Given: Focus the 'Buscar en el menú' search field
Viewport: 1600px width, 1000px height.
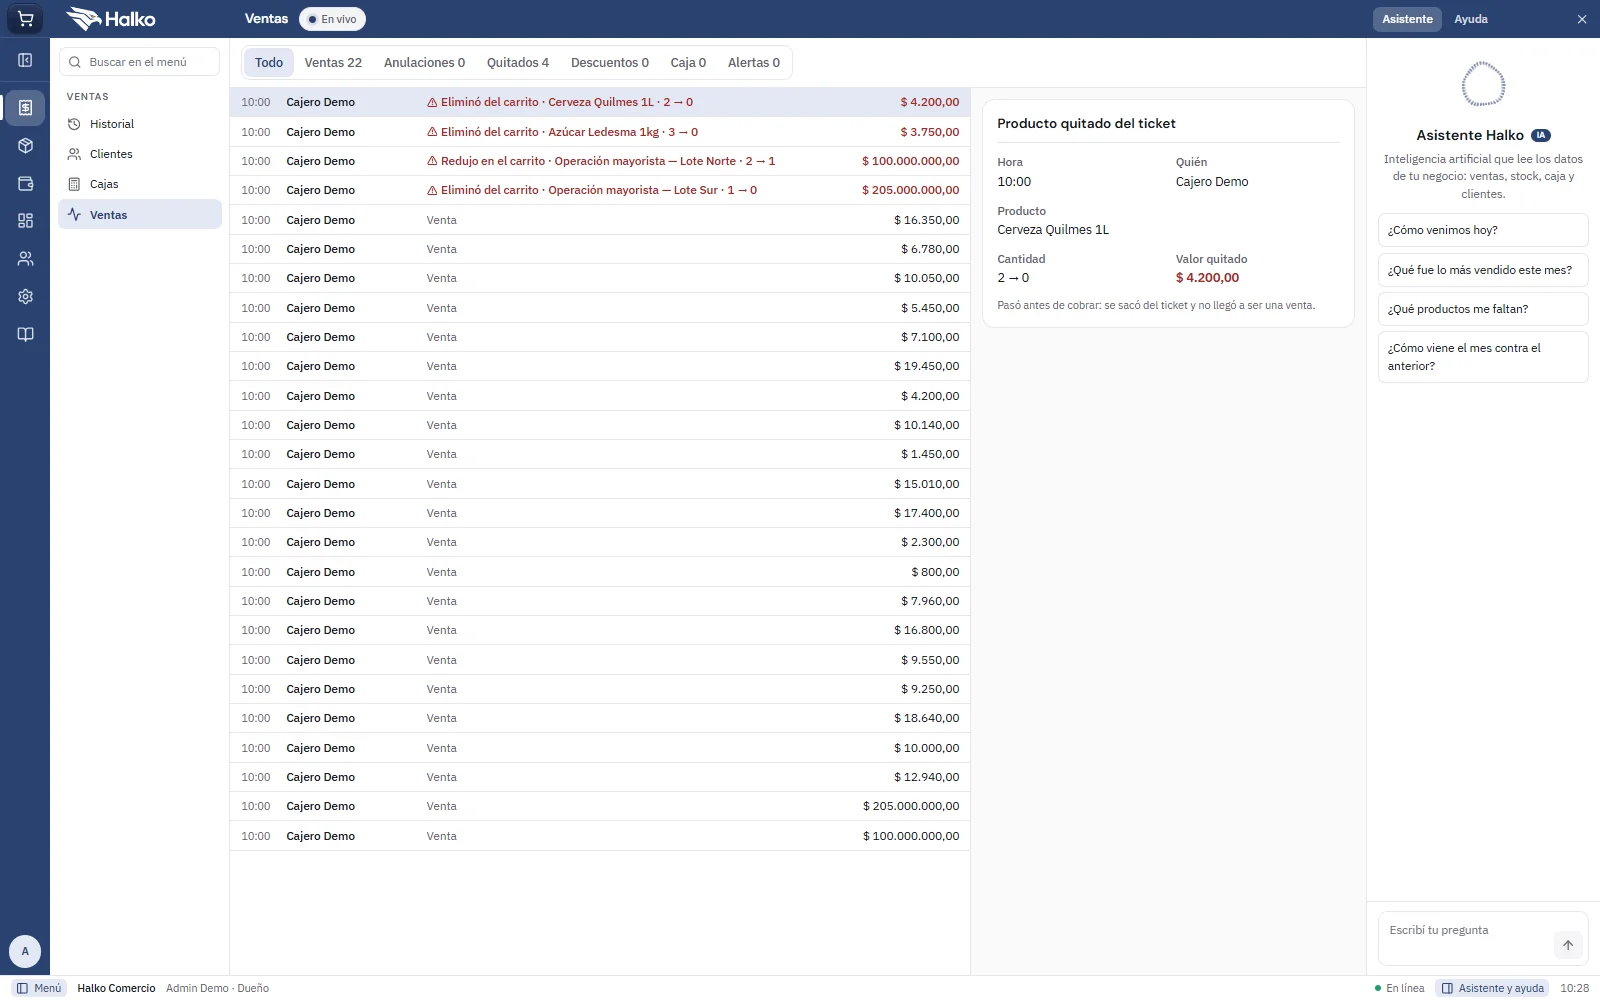Looking at the screenshot, I should [x=140, y=62].
